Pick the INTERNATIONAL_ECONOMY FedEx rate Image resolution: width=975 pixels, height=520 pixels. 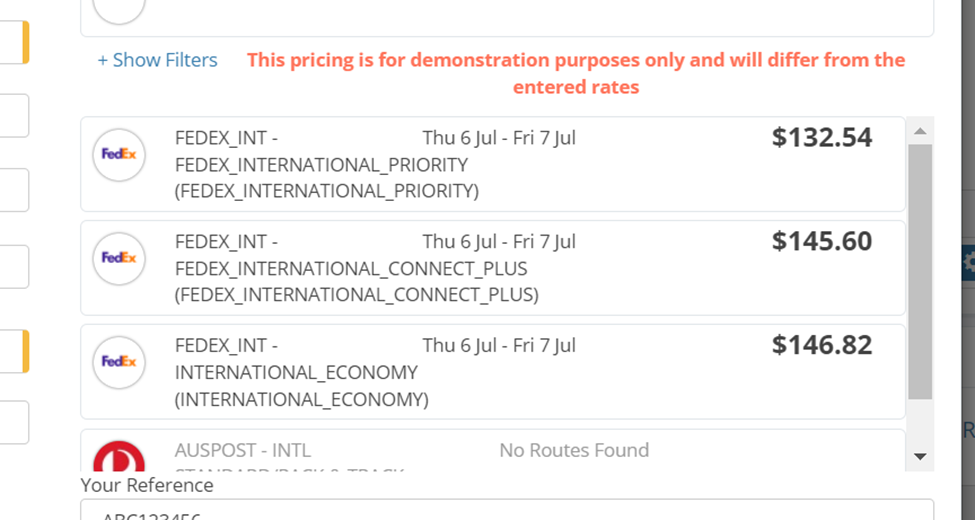pyautogui.click(x=296, y=372)
